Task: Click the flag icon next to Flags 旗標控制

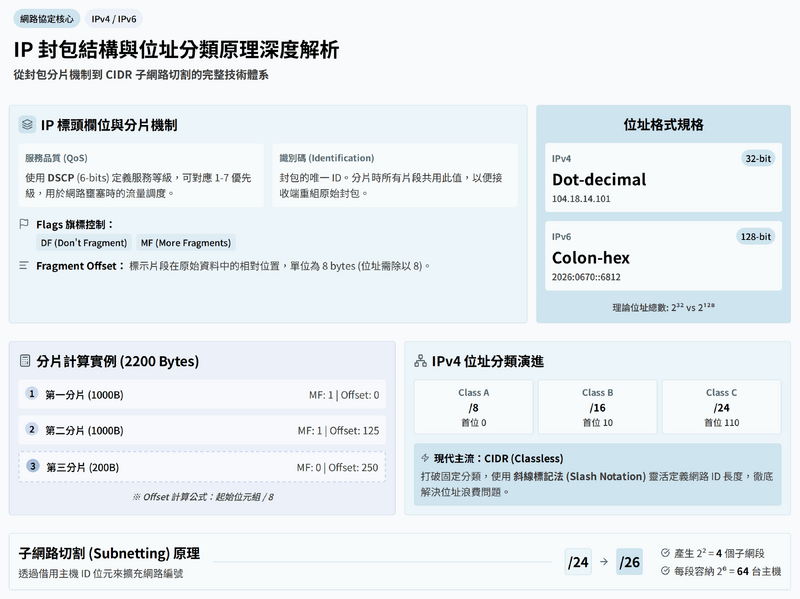Action: (x=24, y=224)
